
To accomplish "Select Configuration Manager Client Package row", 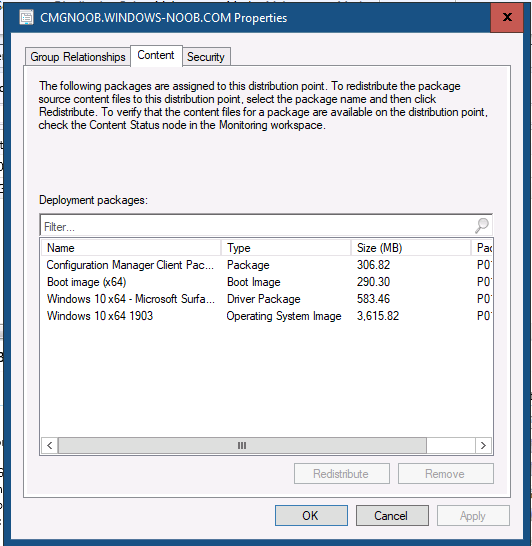I will click(x=266, y=265).
